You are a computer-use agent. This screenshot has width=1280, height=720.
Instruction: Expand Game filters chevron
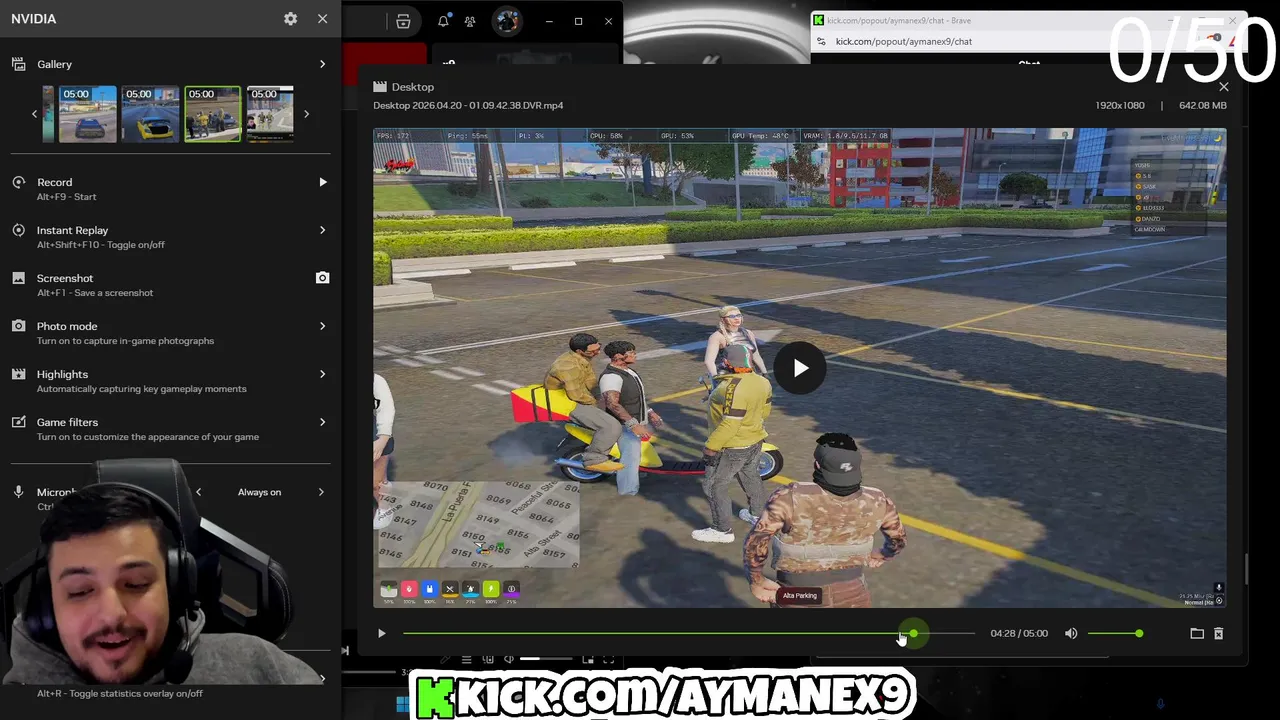click(322, 422)
